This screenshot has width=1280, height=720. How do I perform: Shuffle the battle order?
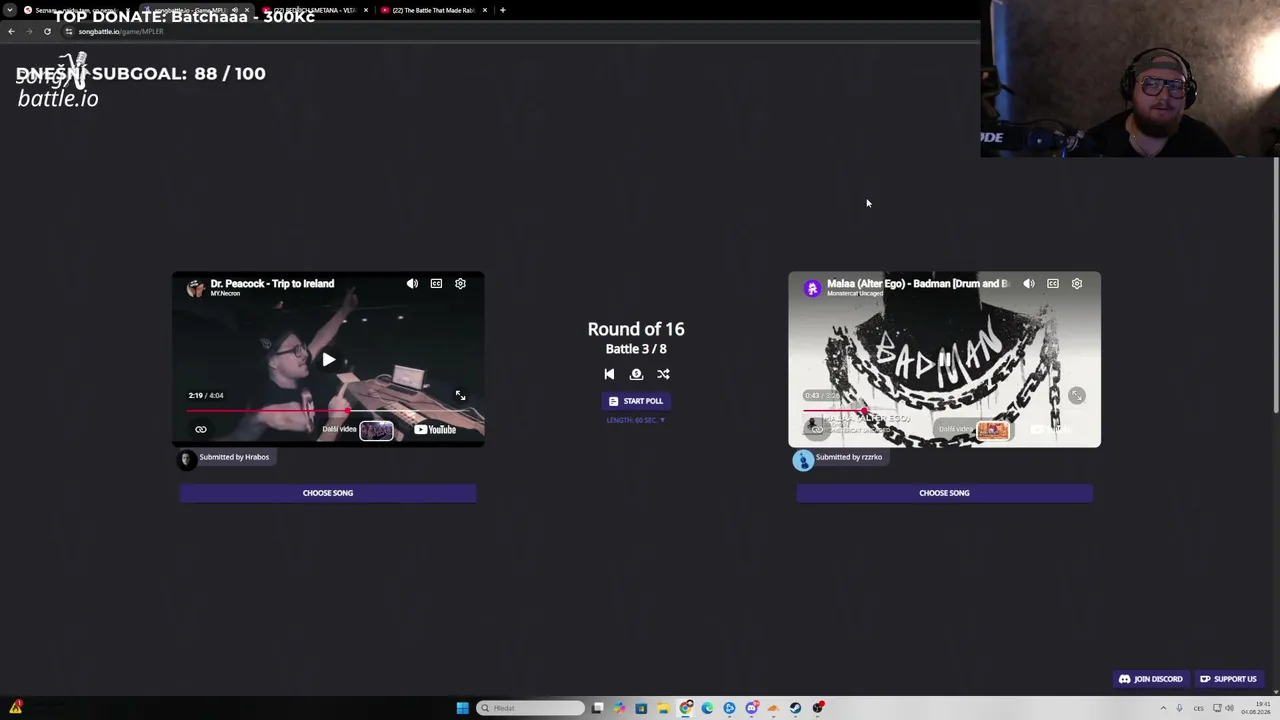point(663,374)
